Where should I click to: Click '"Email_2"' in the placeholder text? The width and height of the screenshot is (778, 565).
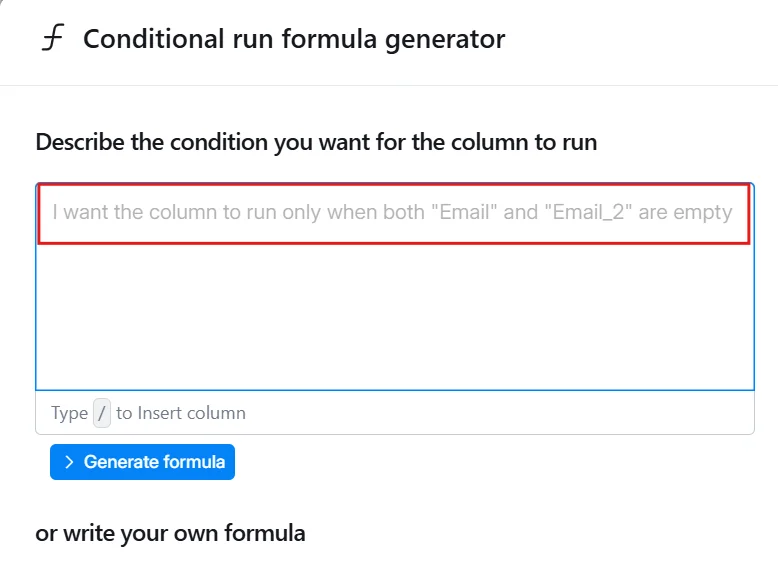coord(594,213)
